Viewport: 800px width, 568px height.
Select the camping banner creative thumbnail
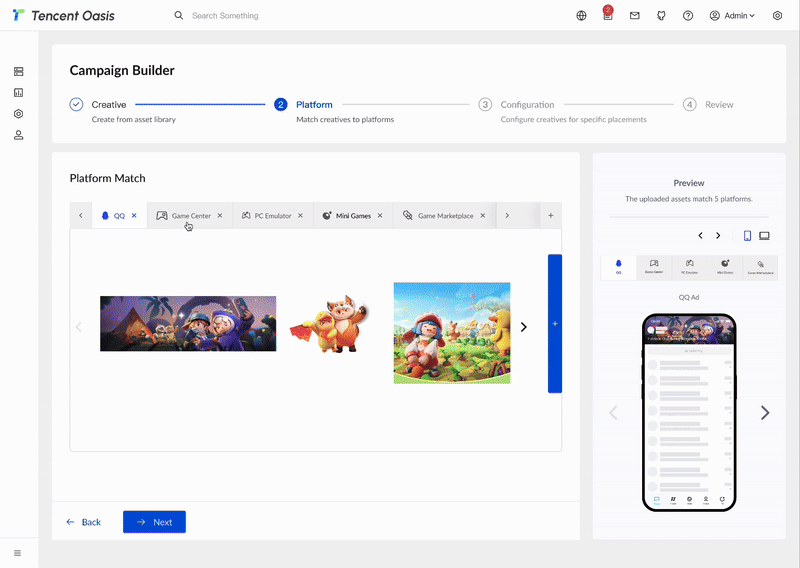188,324
